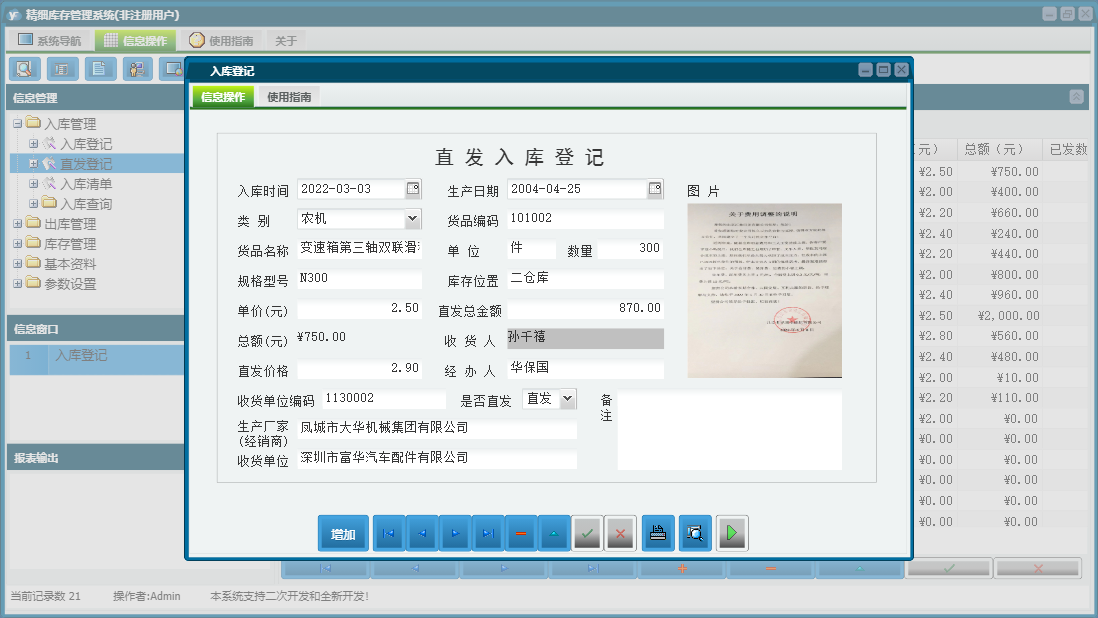1098x618 pixels.
Task: Open 信息操作 menu in main window
Action: 135,41
